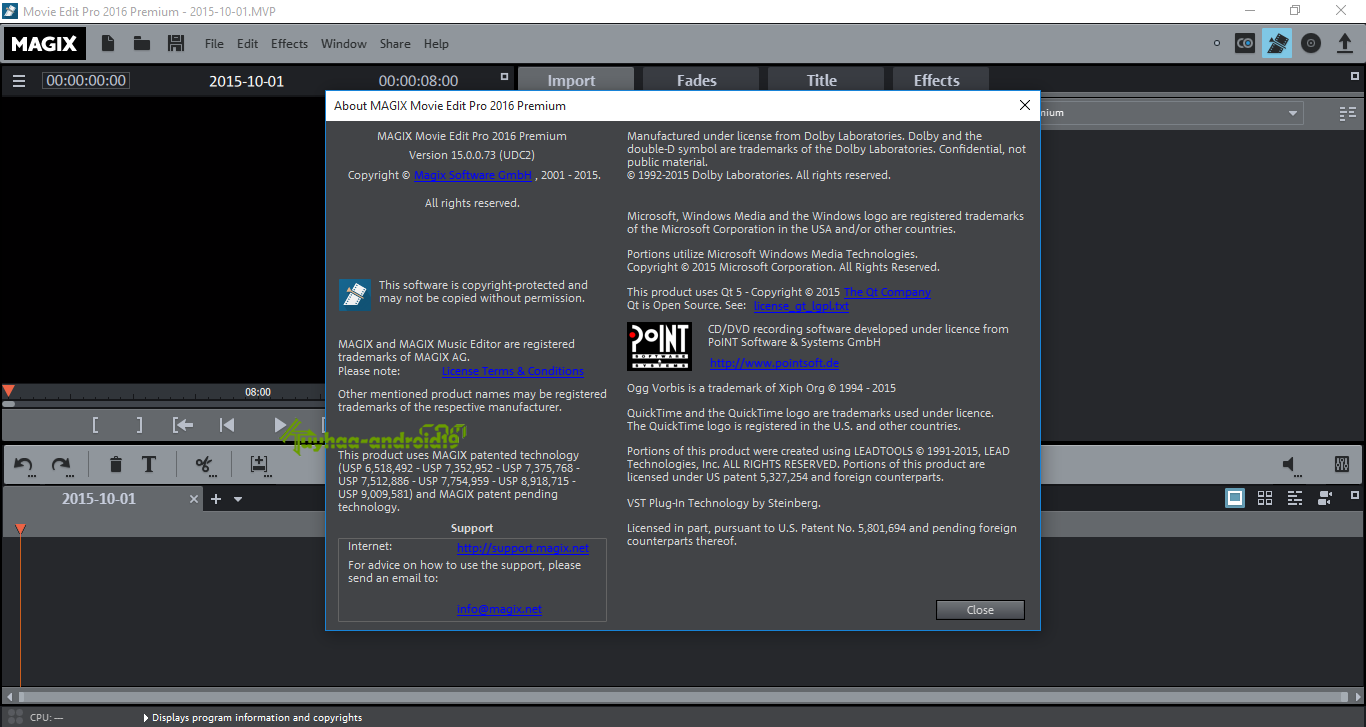Open the Magix Software GmbH link
The height and width of the screenshot is (727, 1366).
(473, 175)
